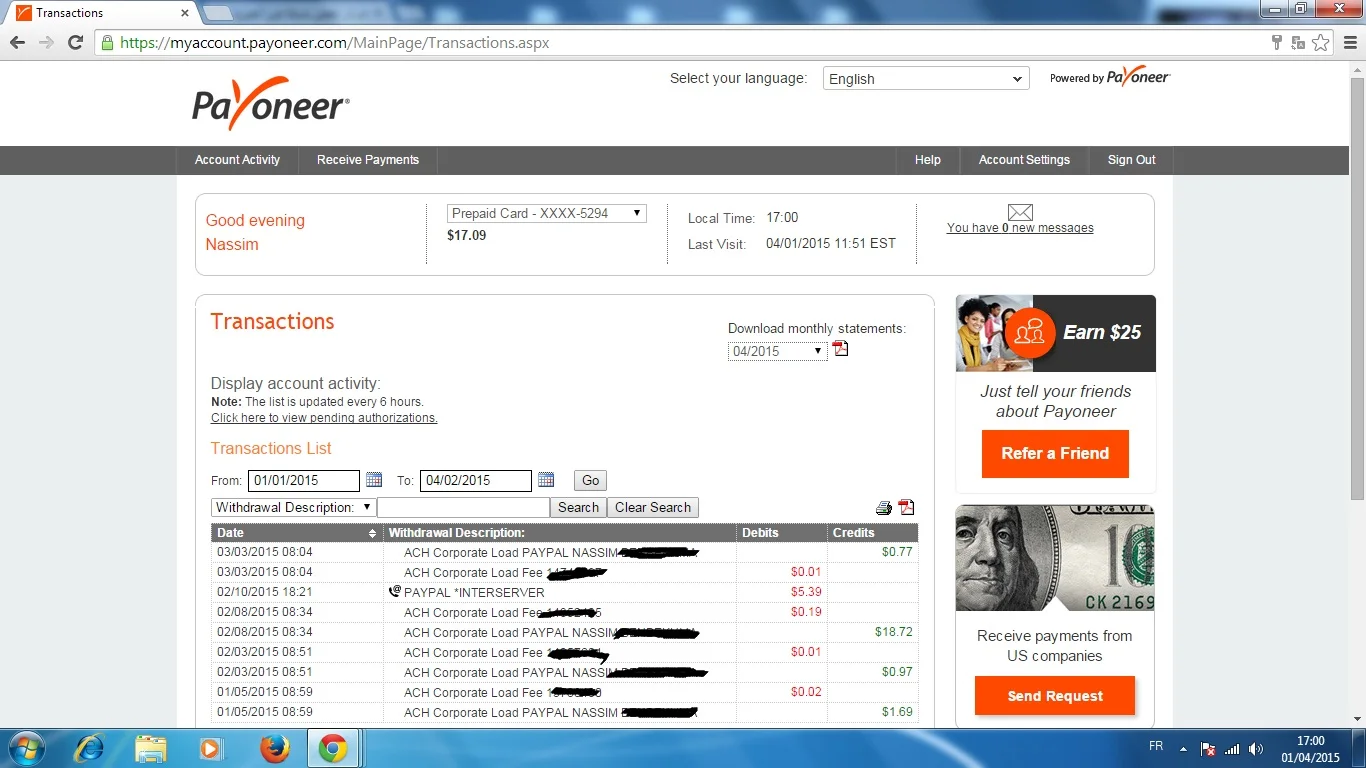Click the PDF icon for monthly statements
Viewport: 1366px width, 768px height.
coord(840,349)
